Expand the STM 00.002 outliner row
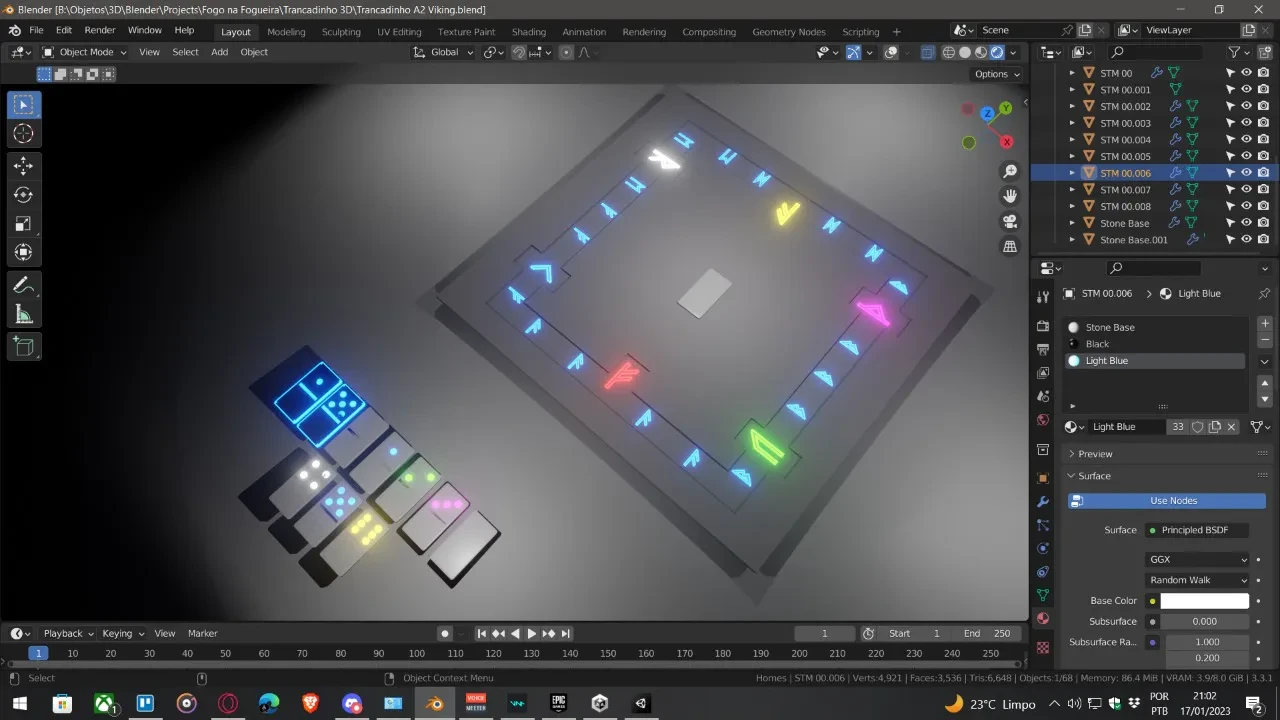This screenshot has height=720, width=1280. 1072,106
